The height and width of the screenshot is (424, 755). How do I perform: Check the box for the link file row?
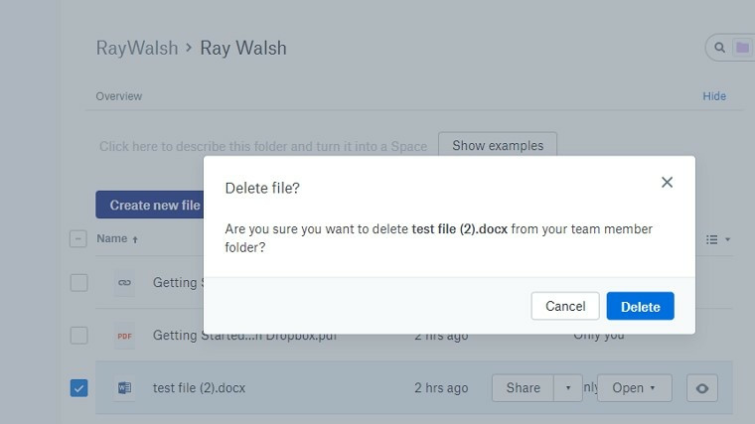pos(79,283)
